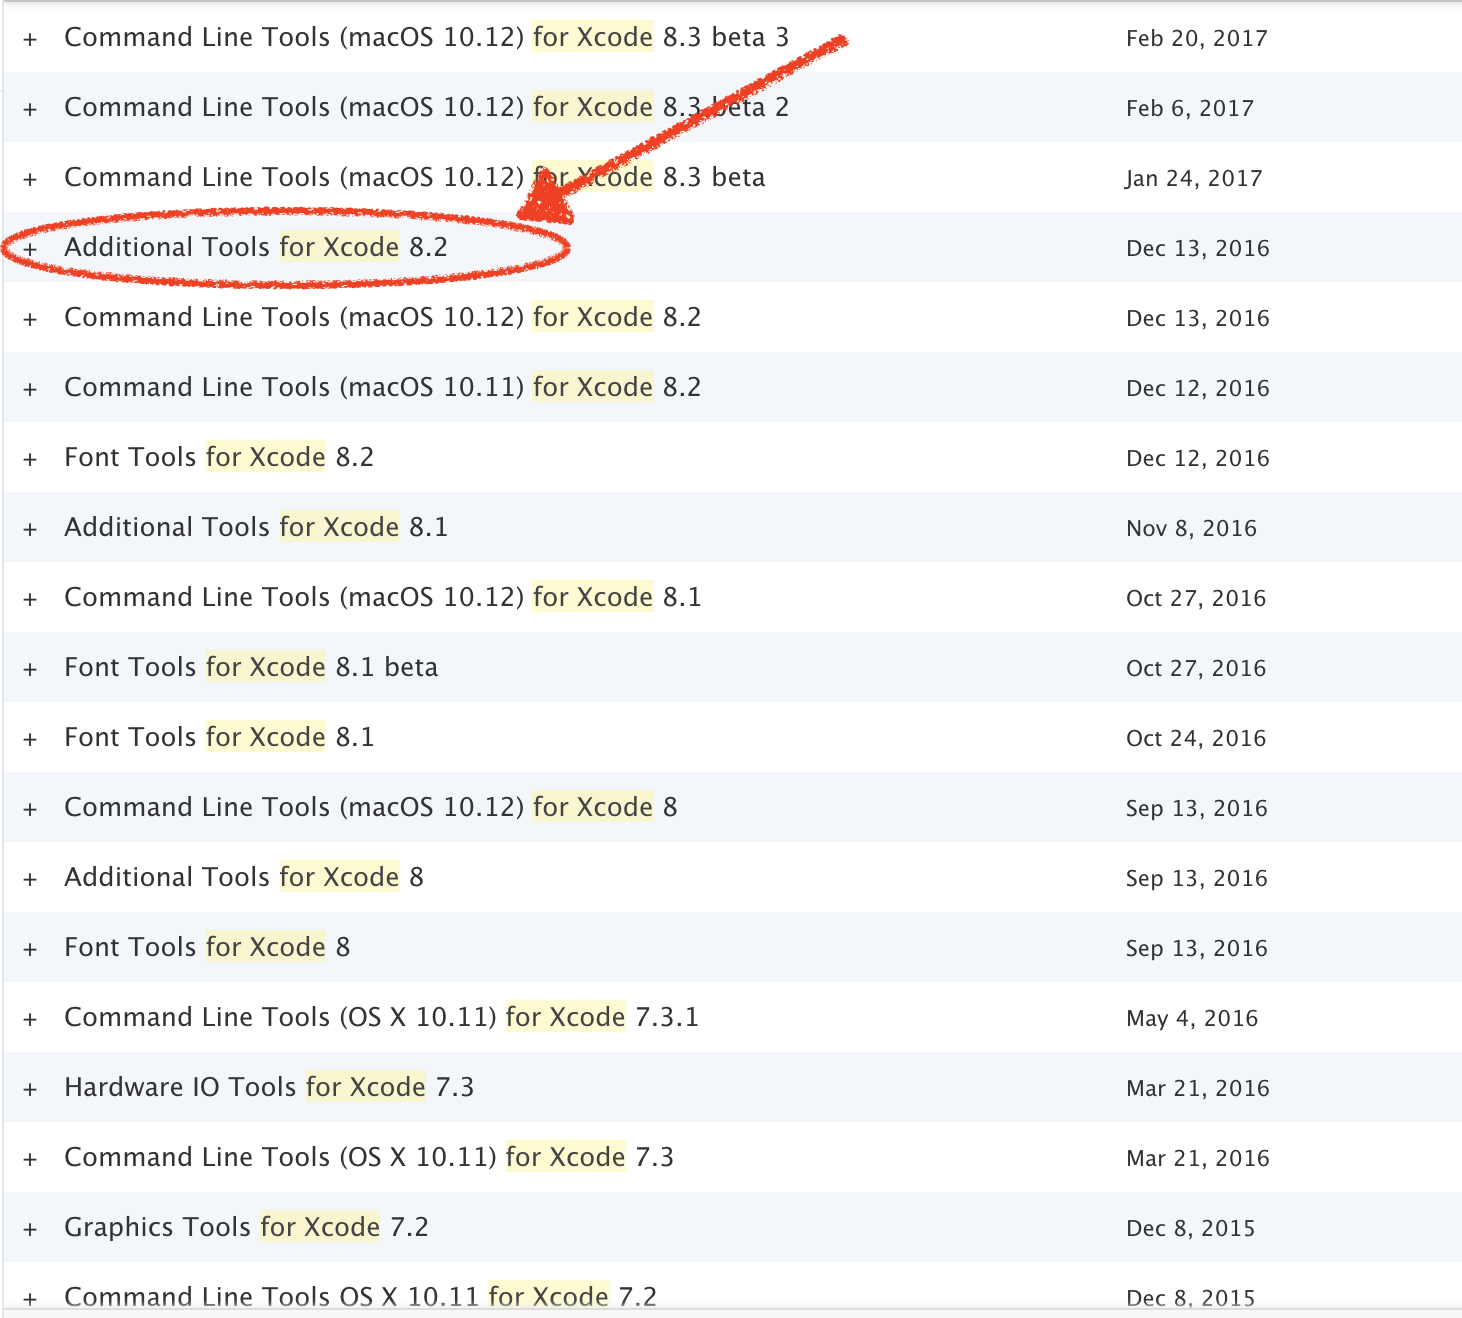Expand Command Line Tools macOS 10.11 Xcode 8.2
Viewport: 1462px width, 1318px height.
click(30, 390)
